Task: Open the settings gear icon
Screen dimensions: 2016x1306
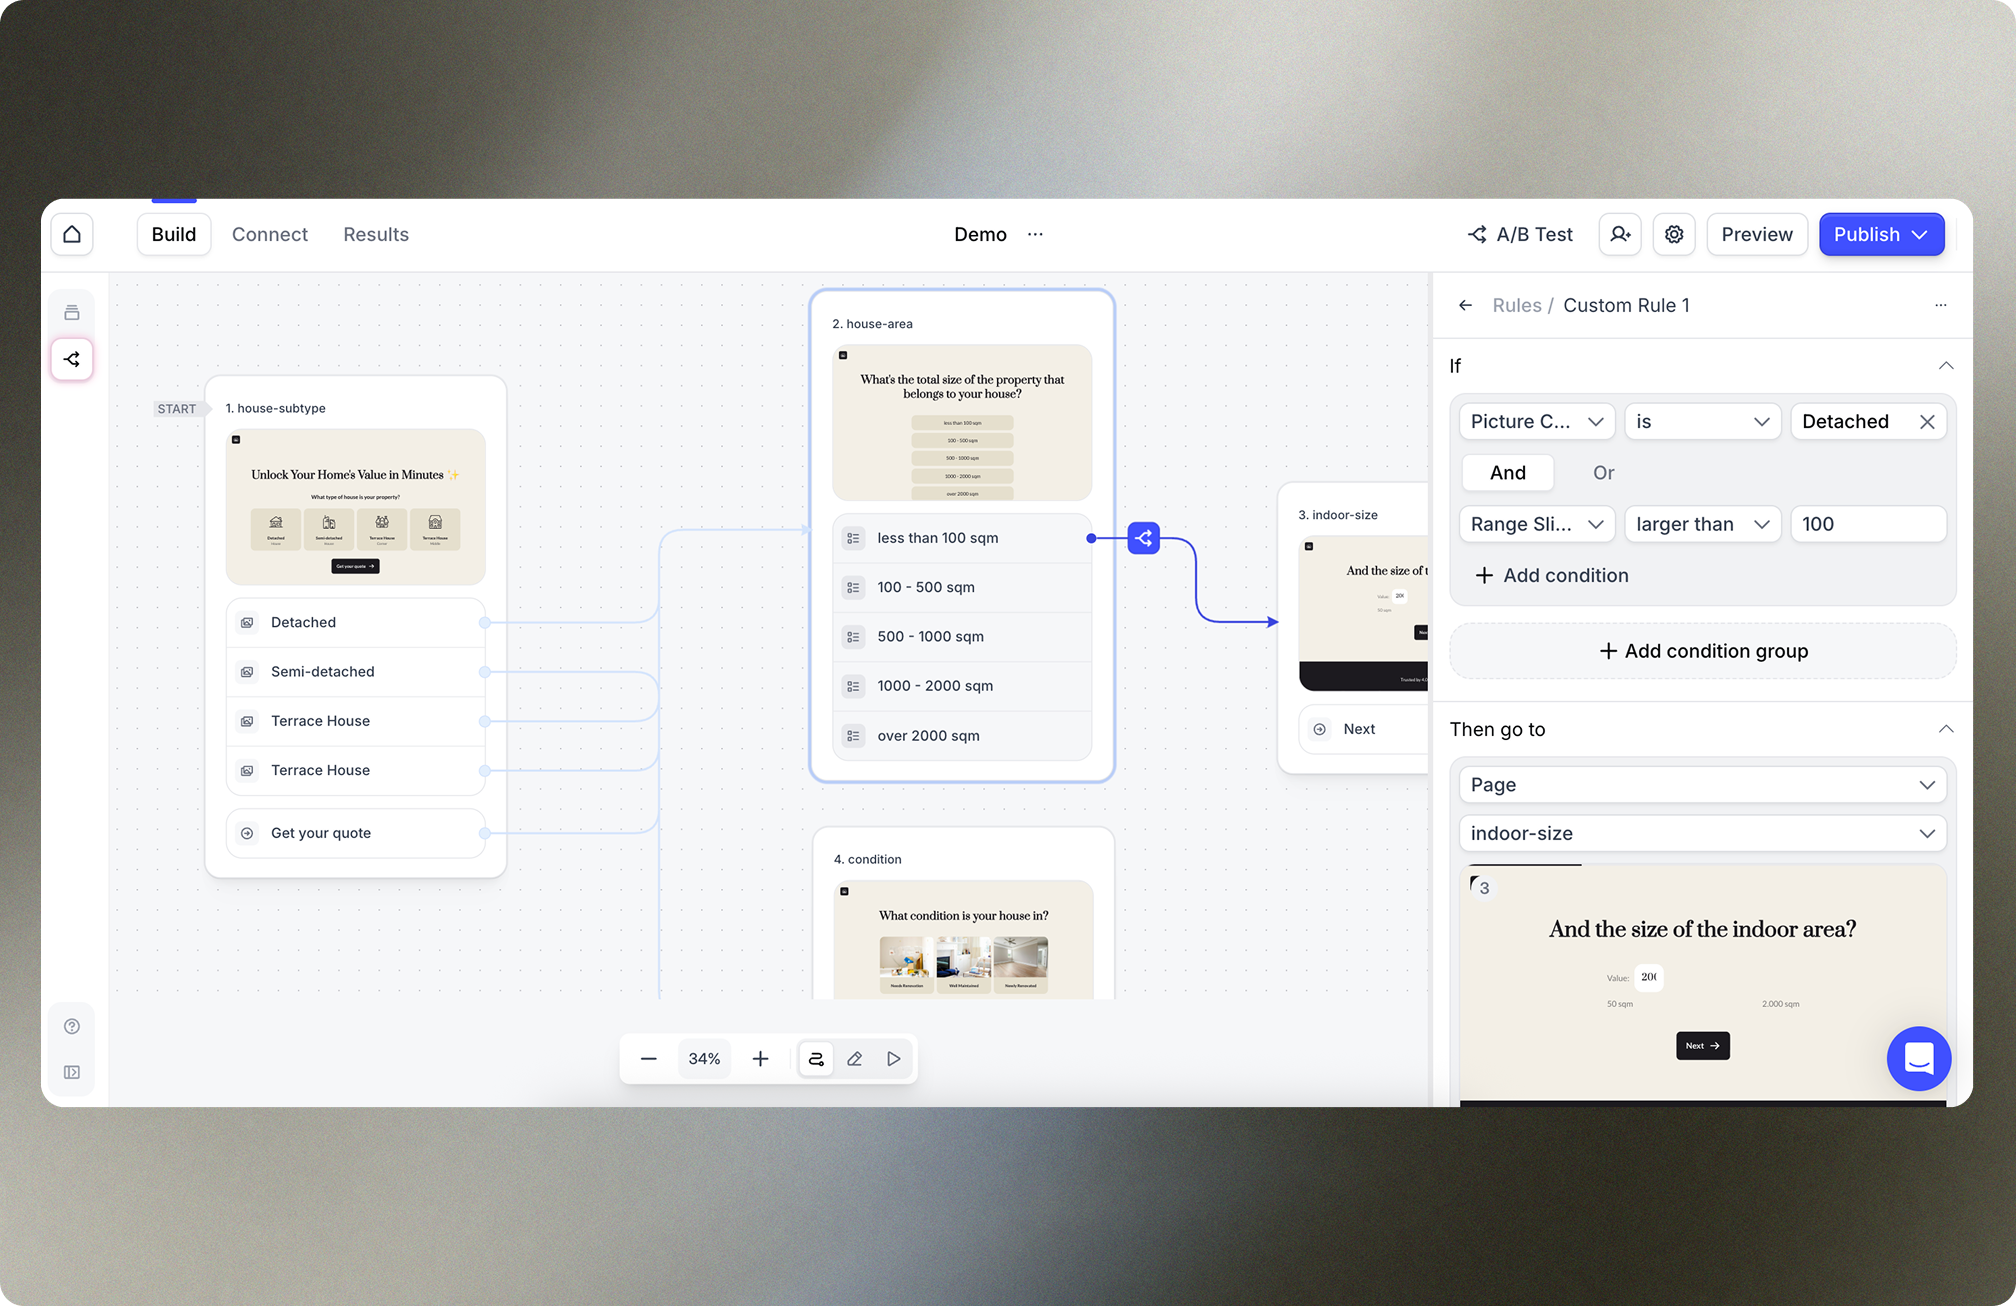Action: coord(1673,234)
